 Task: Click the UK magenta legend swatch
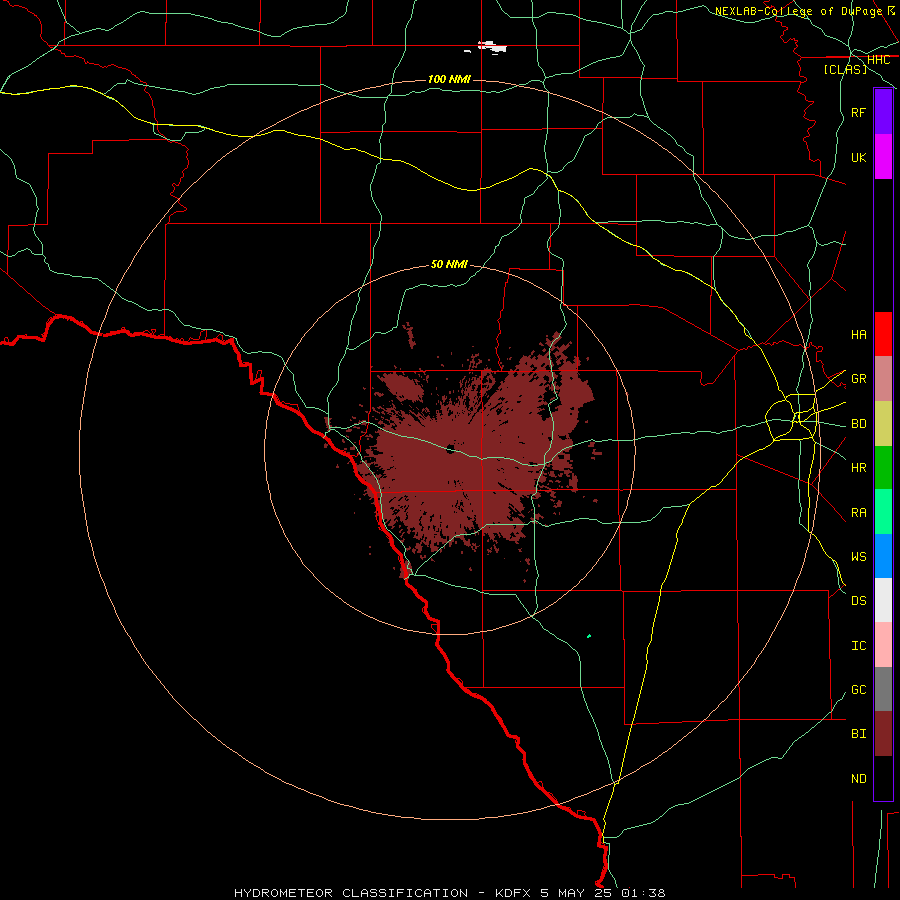tap(883, 157)
